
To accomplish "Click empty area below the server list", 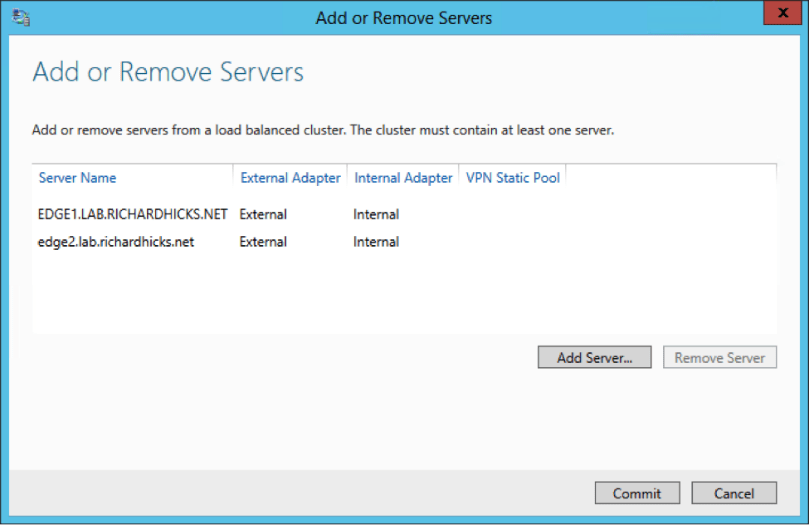I will pos(400,295).
